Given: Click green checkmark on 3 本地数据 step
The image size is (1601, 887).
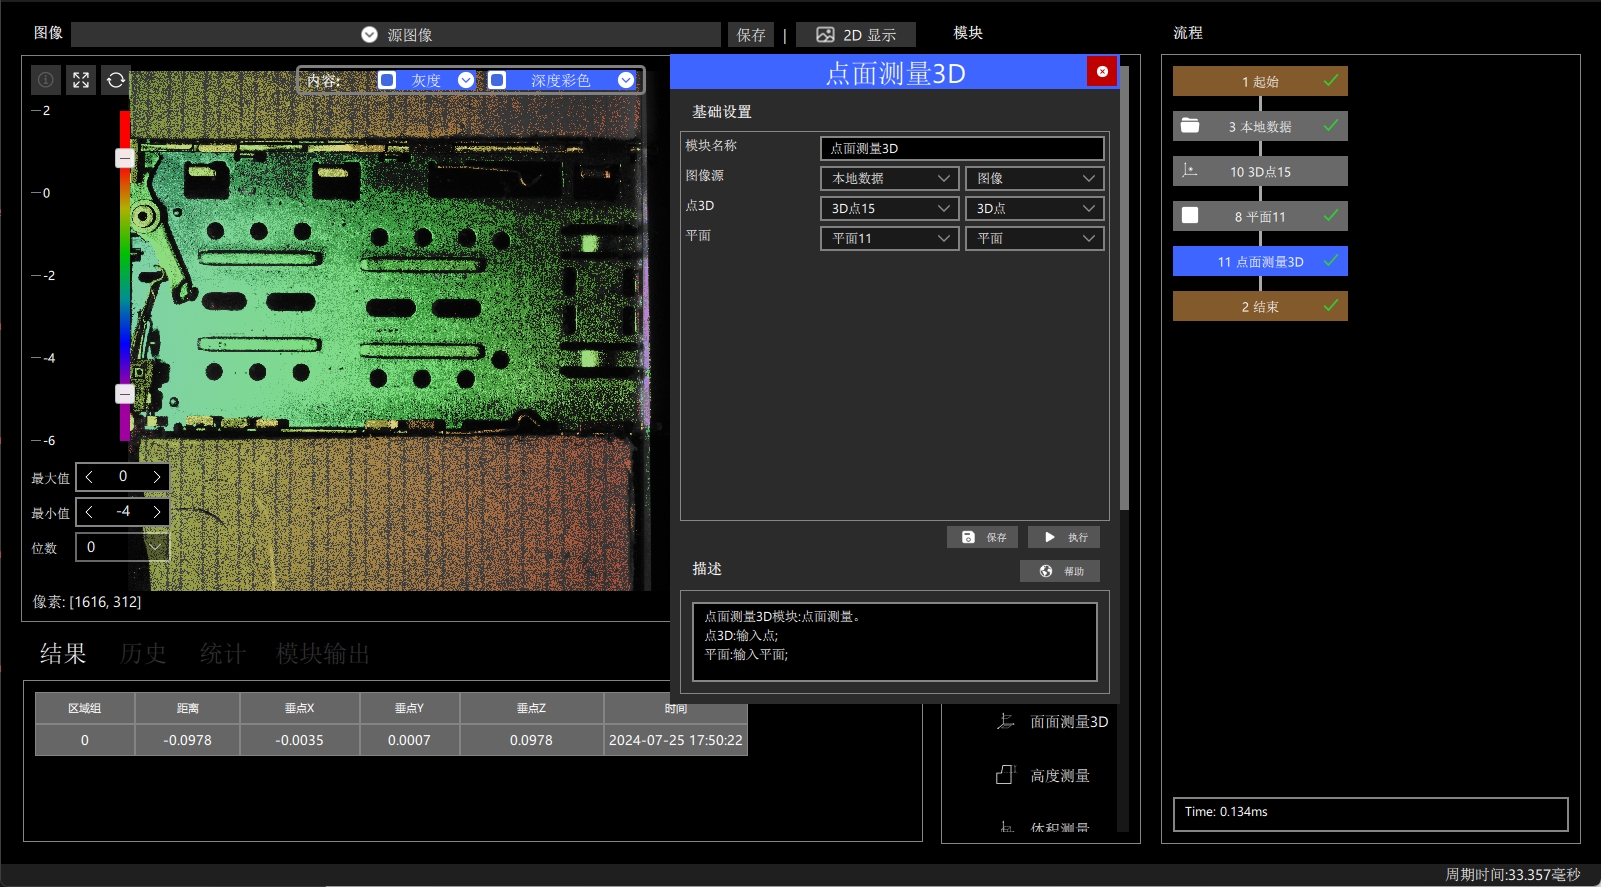Looking at the screenshot, I should tap(1331, 125).
